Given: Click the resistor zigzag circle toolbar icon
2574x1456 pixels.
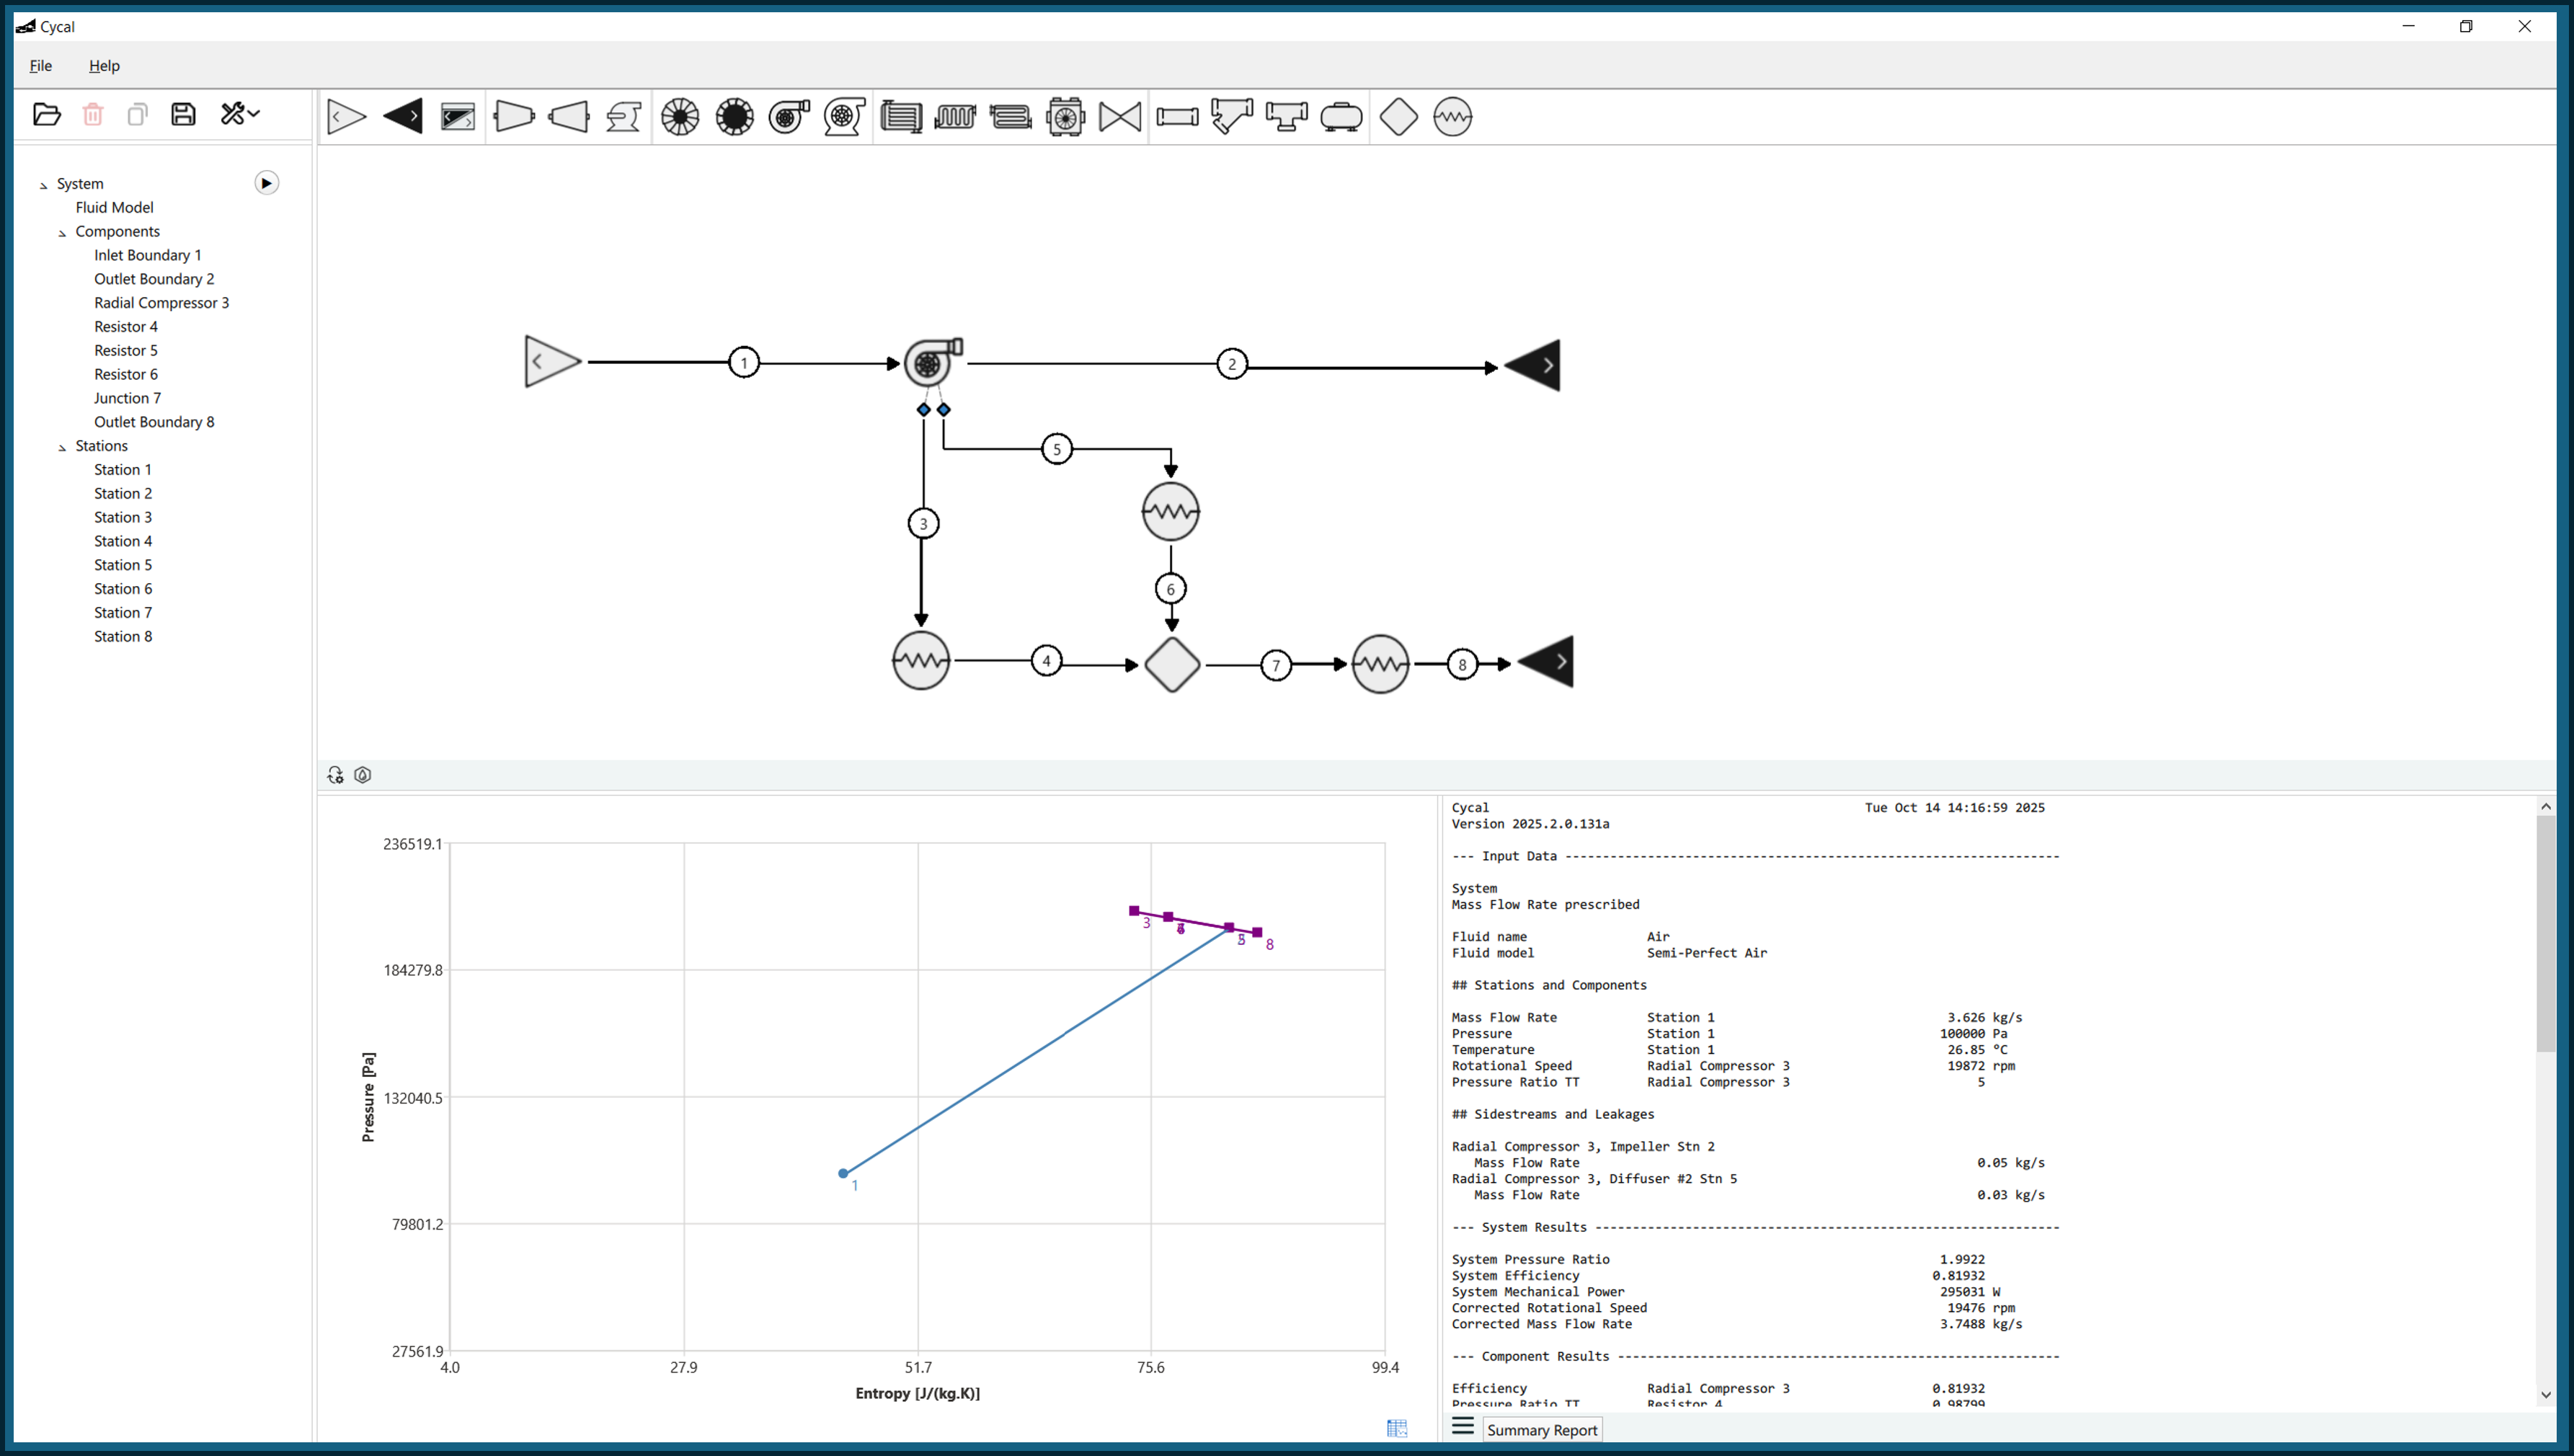Looking at the screenshot, I should click(1452, 117).
